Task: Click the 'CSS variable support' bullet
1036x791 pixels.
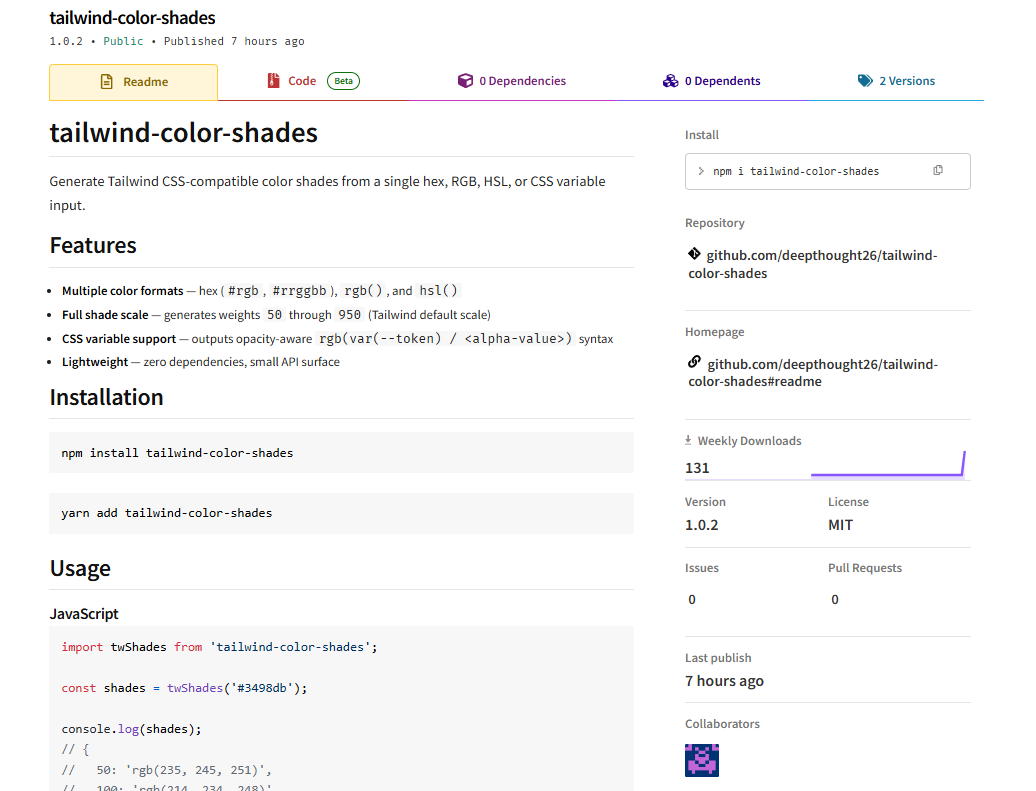Action: point(338,338)
